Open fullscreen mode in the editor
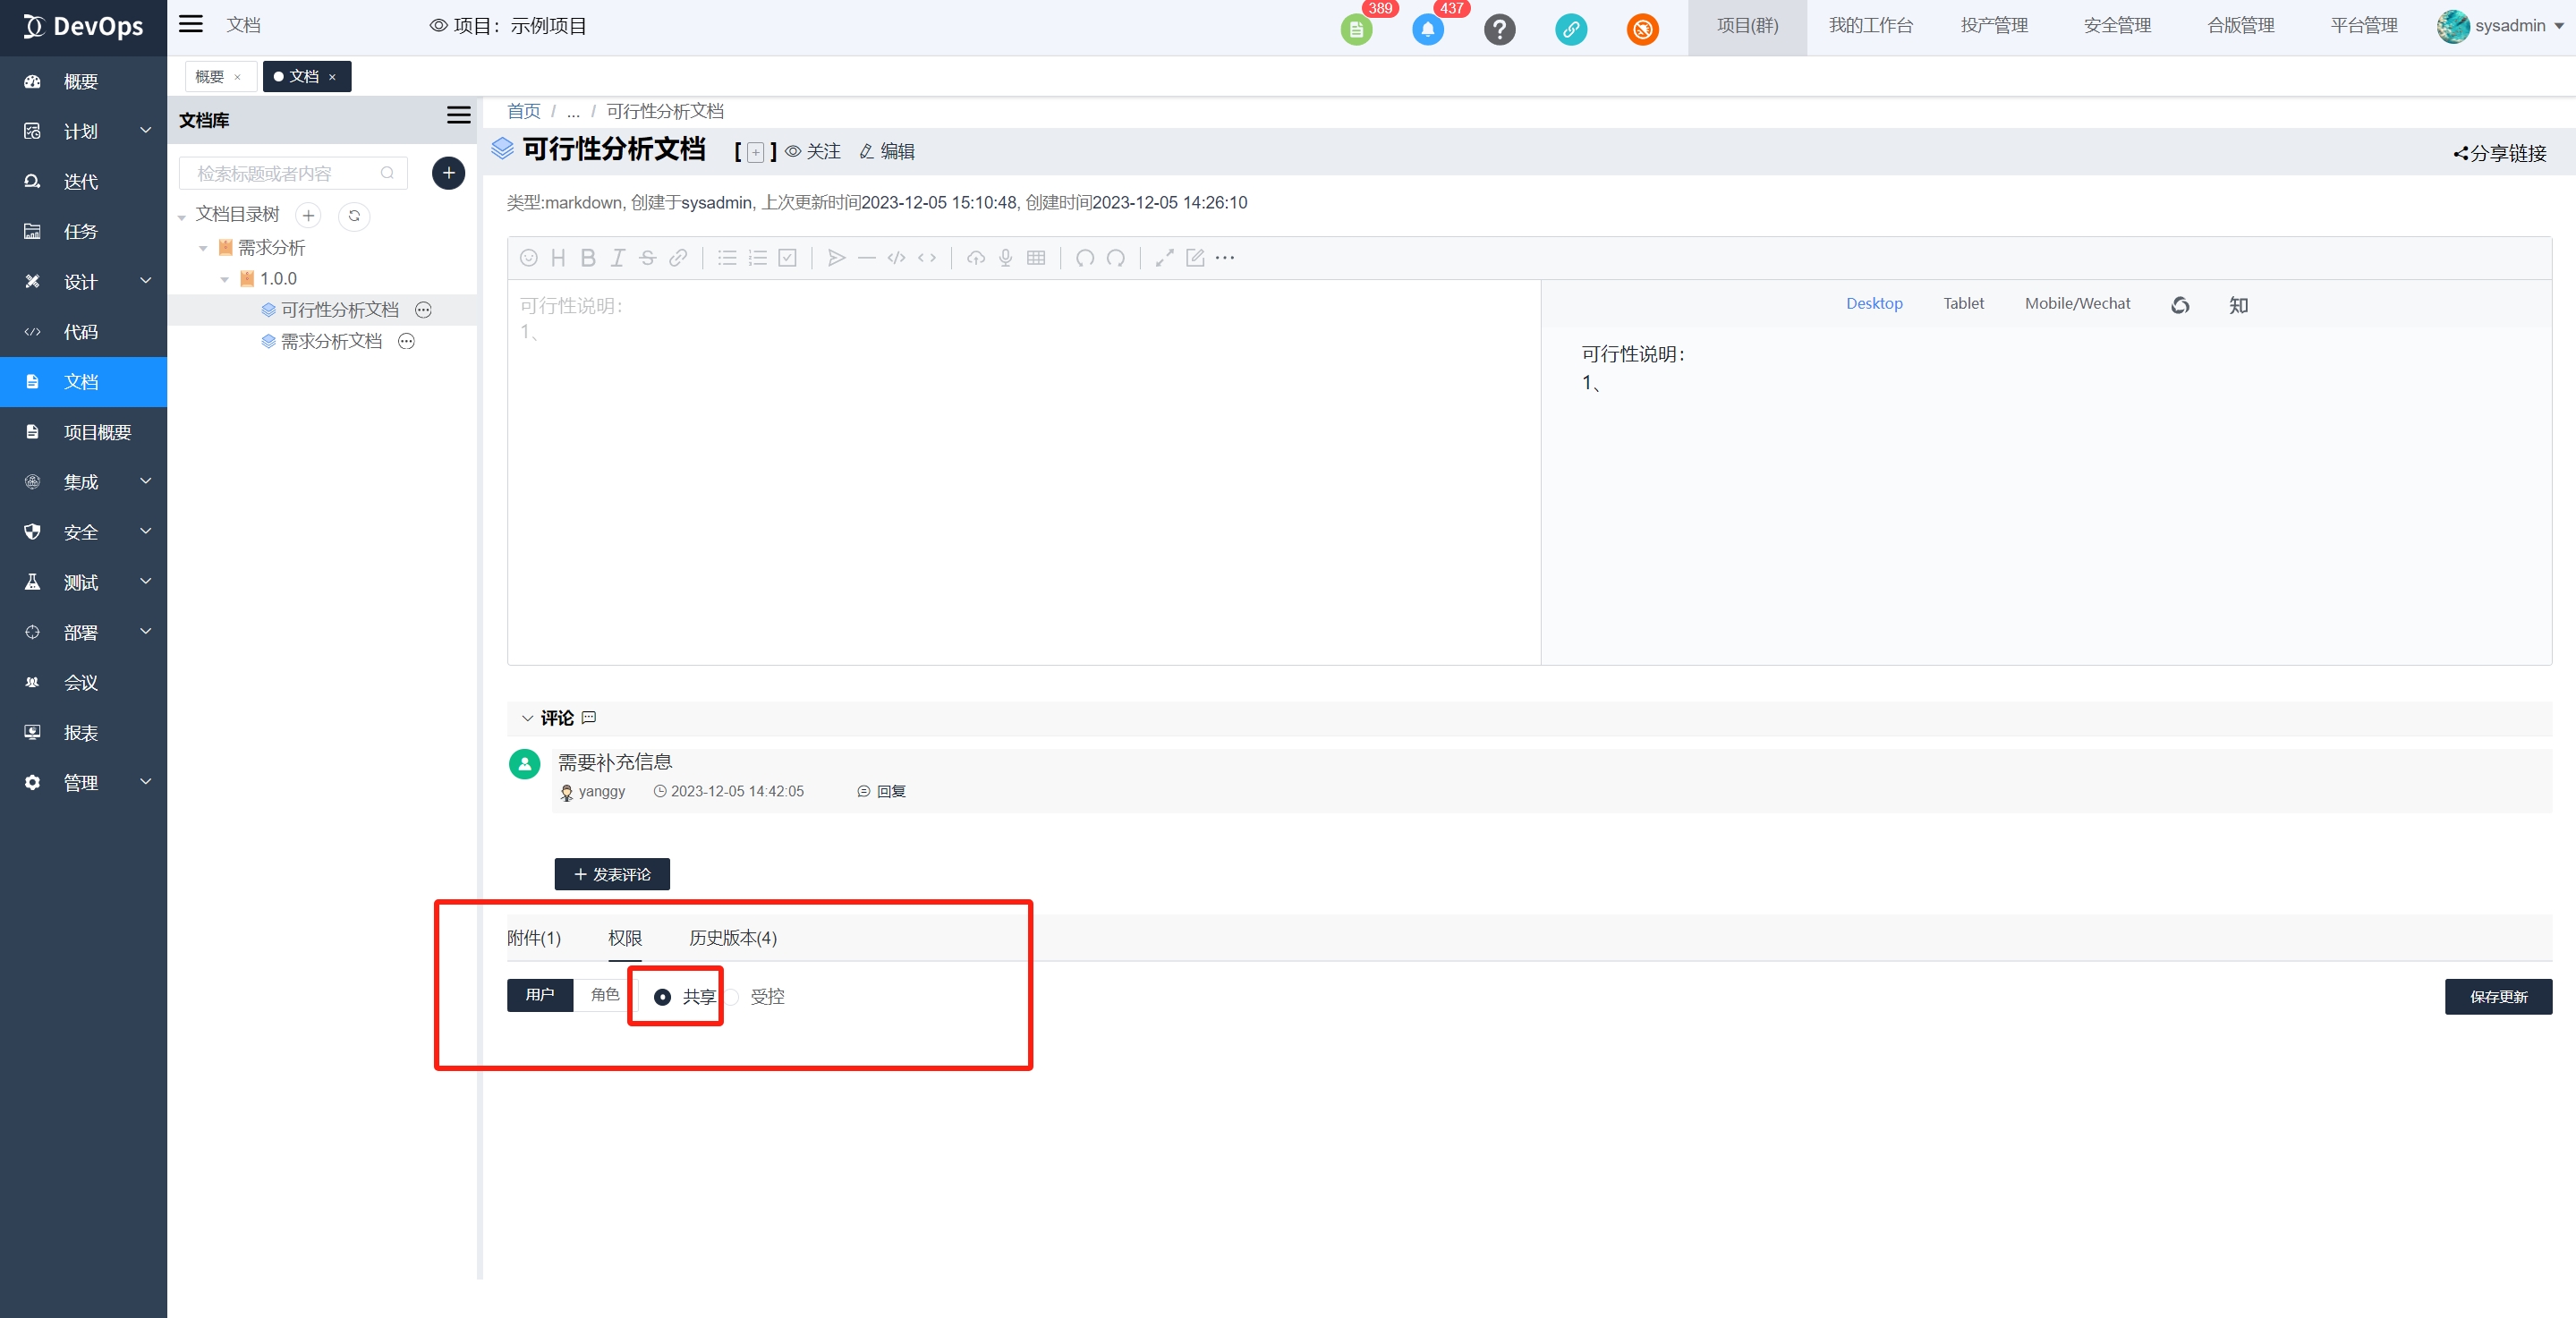This screenshot has height=1318, width=2576. [1164, 258]
